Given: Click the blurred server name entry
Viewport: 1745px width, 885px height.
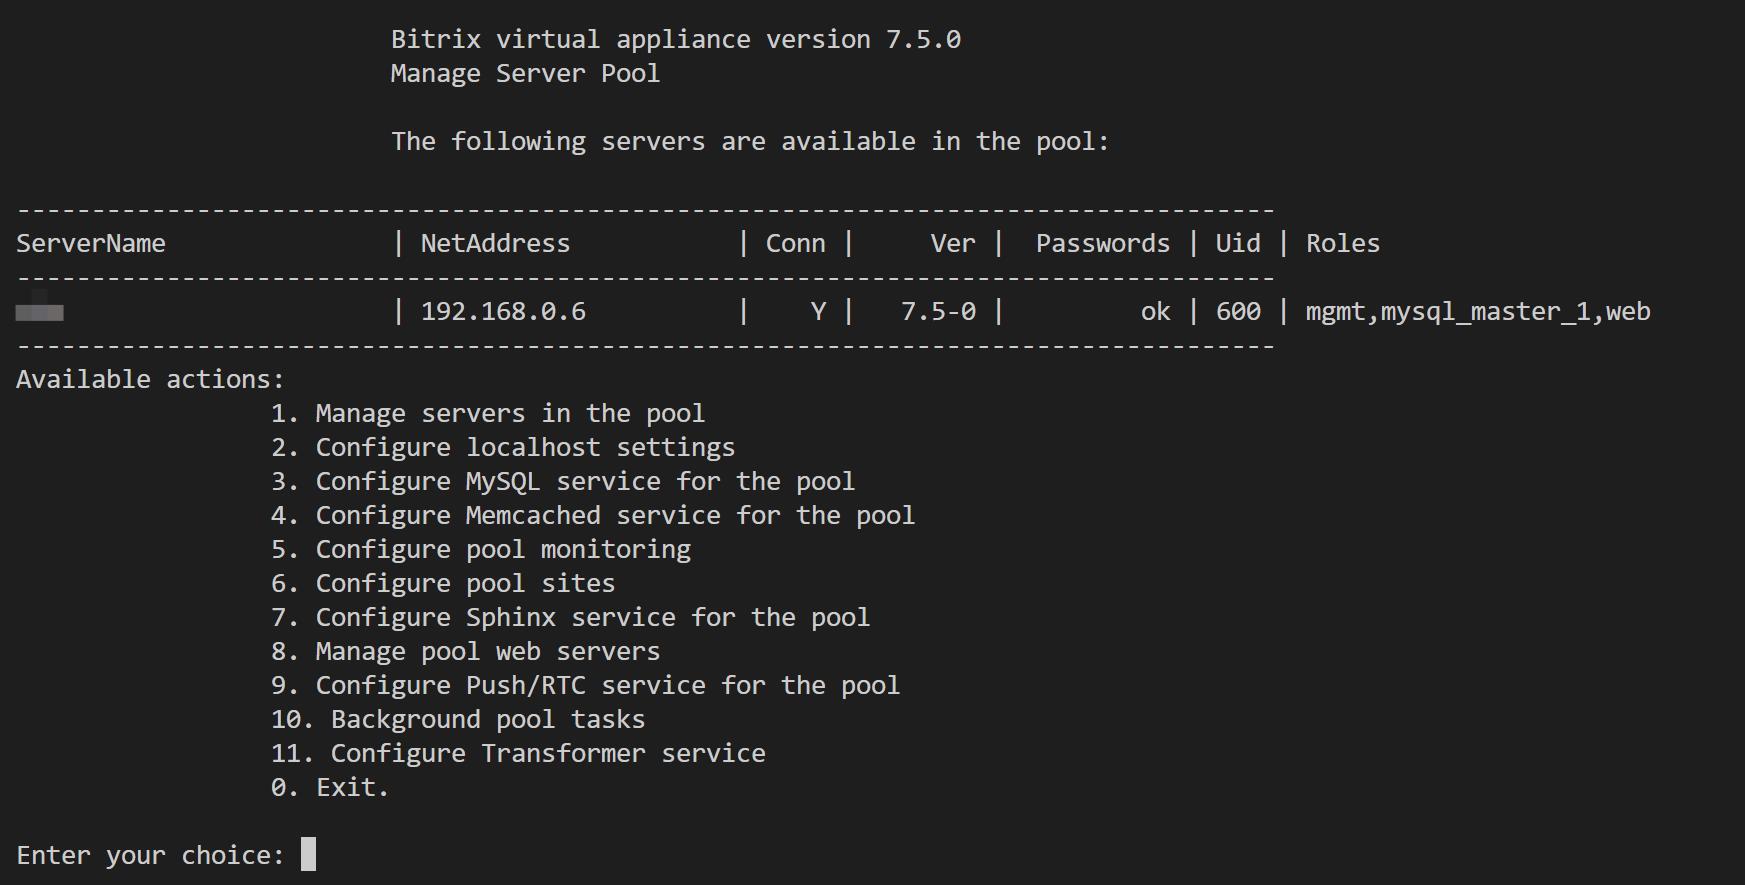Looking at the screenshot, I should point(40,313).
